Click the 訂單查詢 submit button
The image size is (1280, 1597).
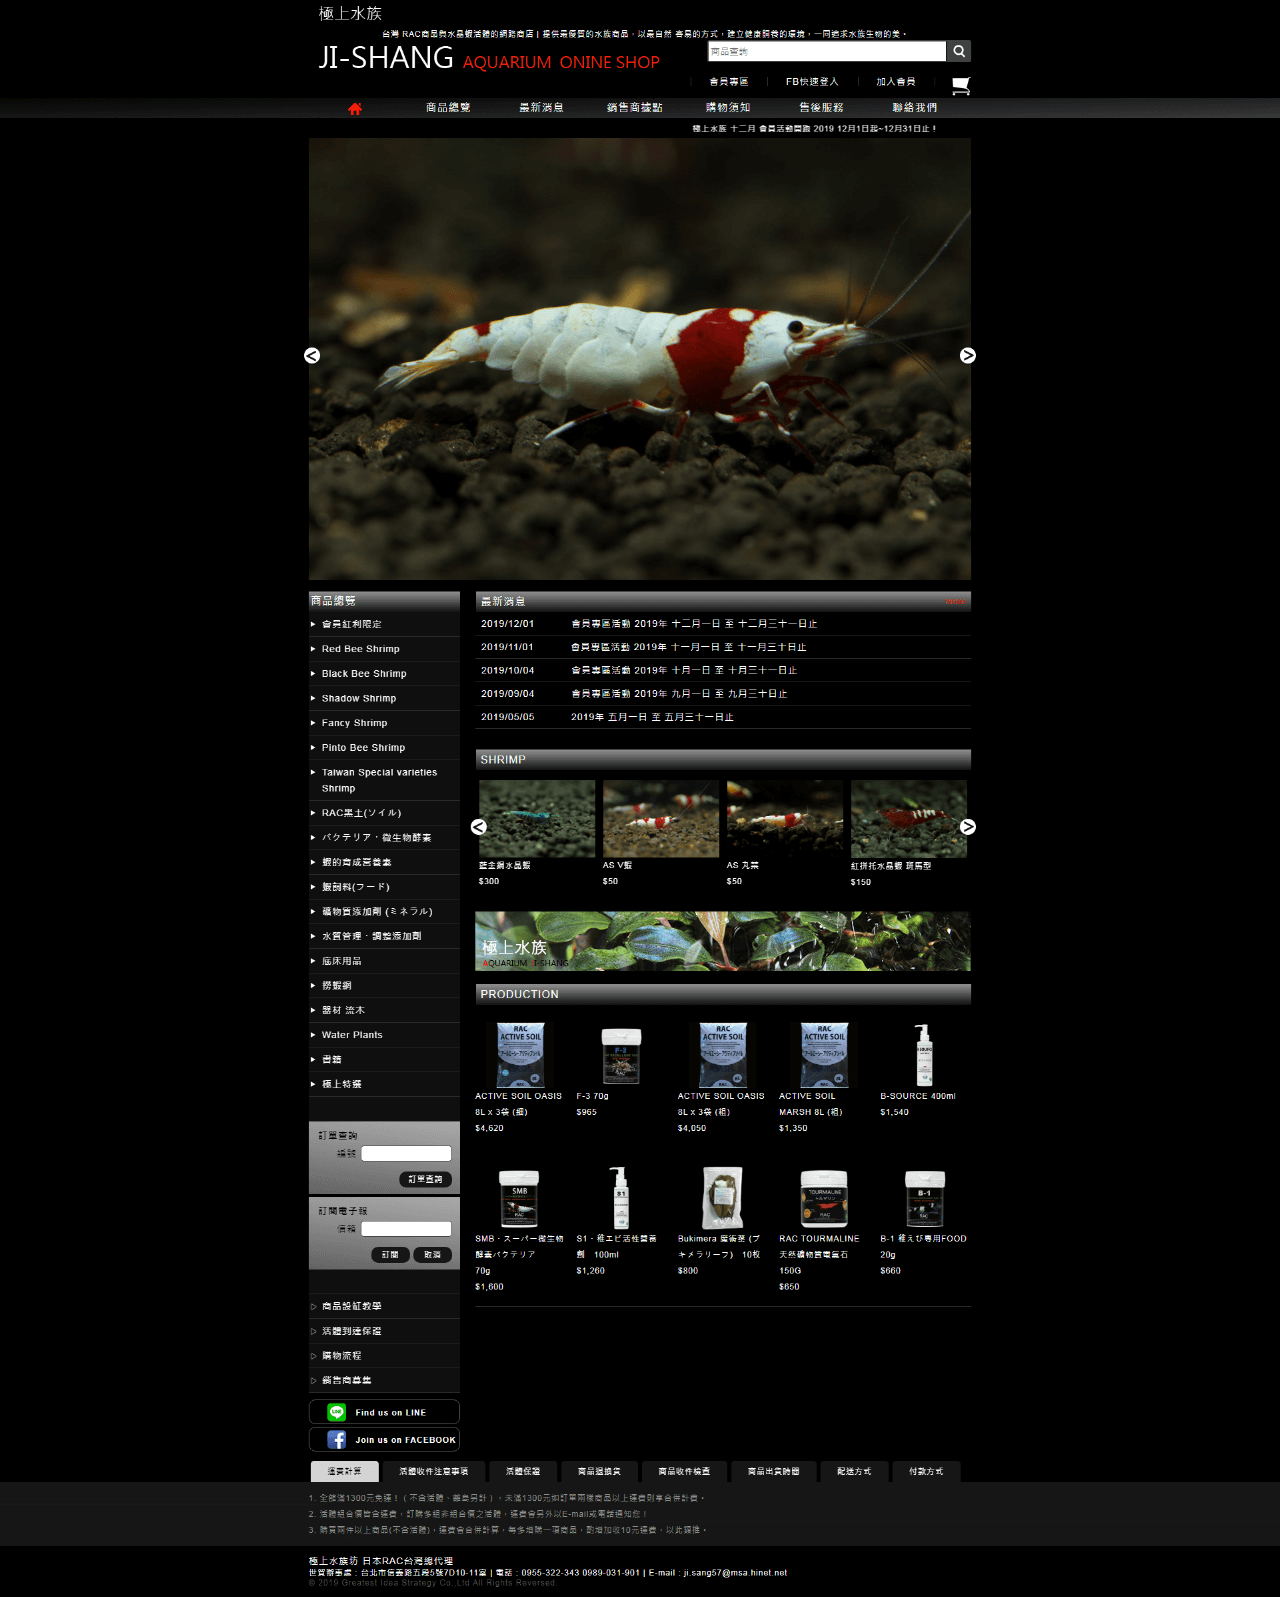[x=425, y=1179]
